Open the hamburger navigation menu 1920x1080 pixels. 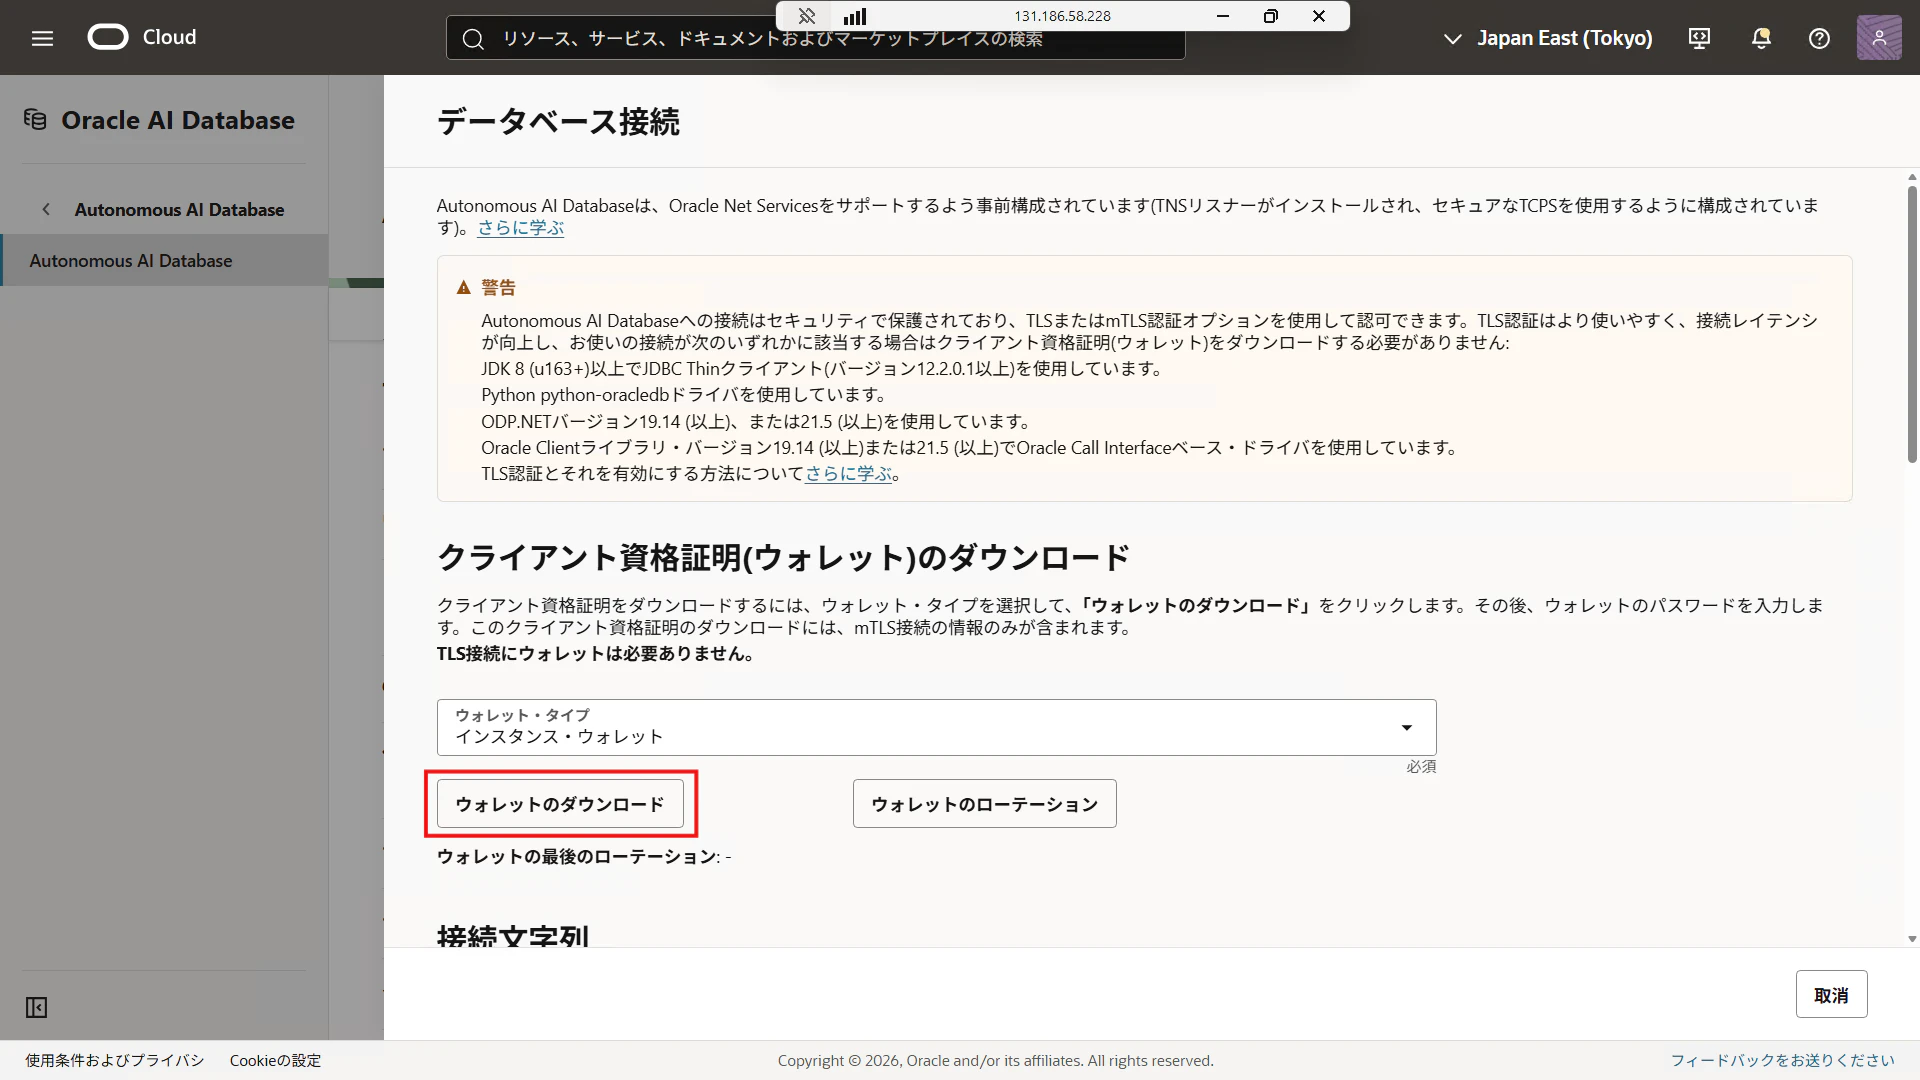pyautogui.click(x=42, y=38)
